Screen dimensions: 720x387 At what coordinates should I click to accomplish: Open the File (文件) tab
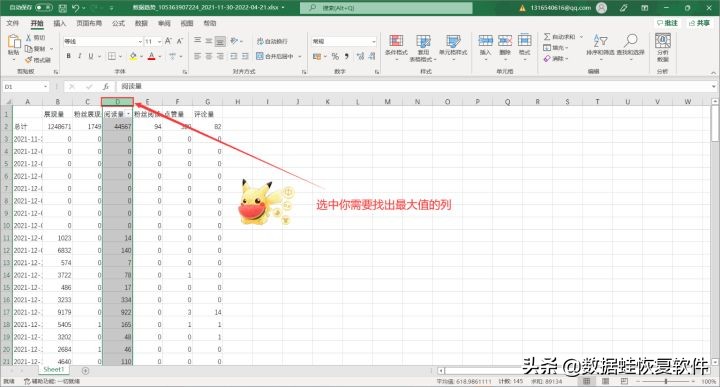[12, 23]
